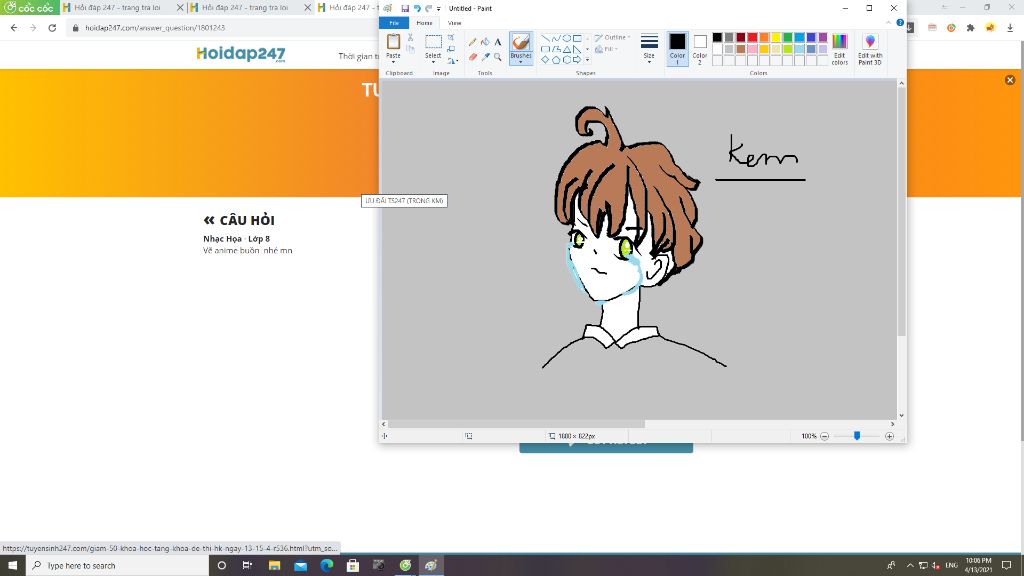Click the rectangular Select tool icon
Screen dimensions: 1024x576
pyautogui.click(x=433, y=42)
